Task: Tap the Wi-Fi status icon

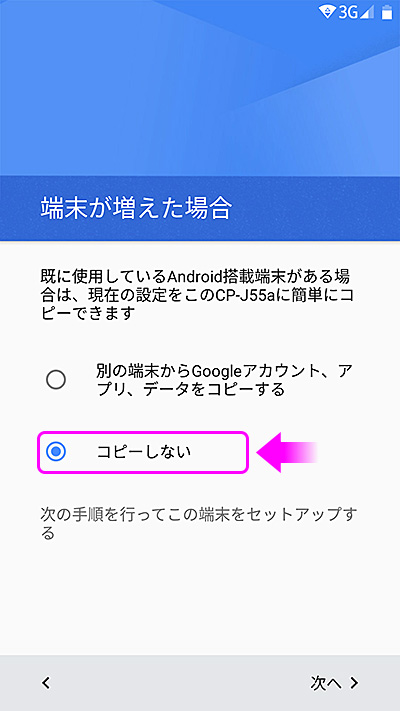Action: pyautogui.click(x=327, y=12)
